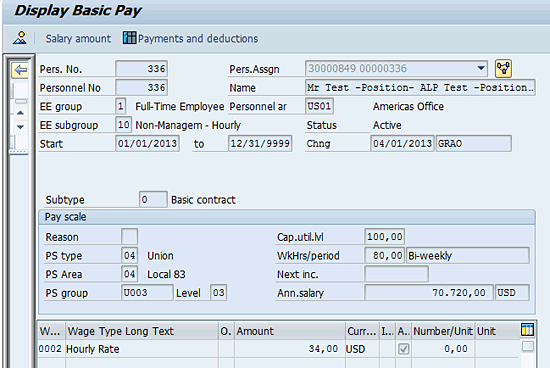The image size is (550, 368).
Task: Expand the Pers.Assgn dropdown arrow
Action: pyautogui.click(x=481, y=68)
